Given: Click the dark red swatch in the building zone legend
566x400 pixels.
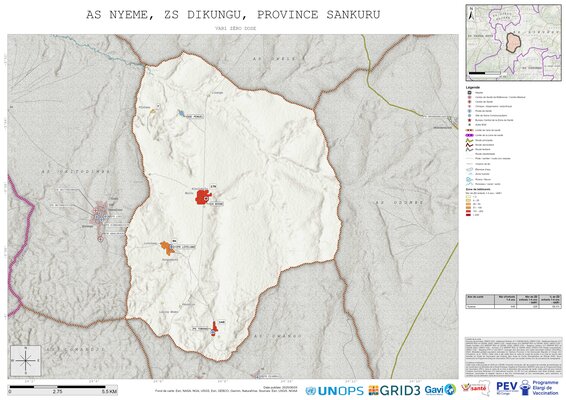Looking at the screenshot, I should 469,215.
